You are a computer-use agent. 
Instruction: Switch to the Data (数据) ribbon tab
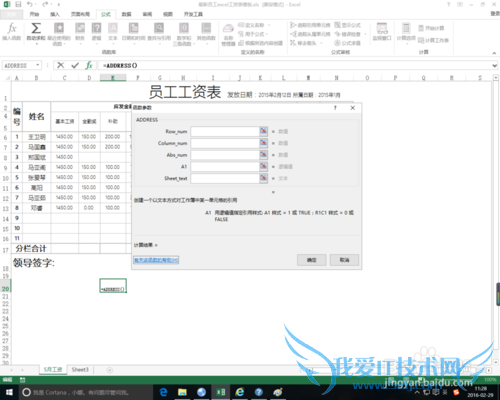[126, 14]
